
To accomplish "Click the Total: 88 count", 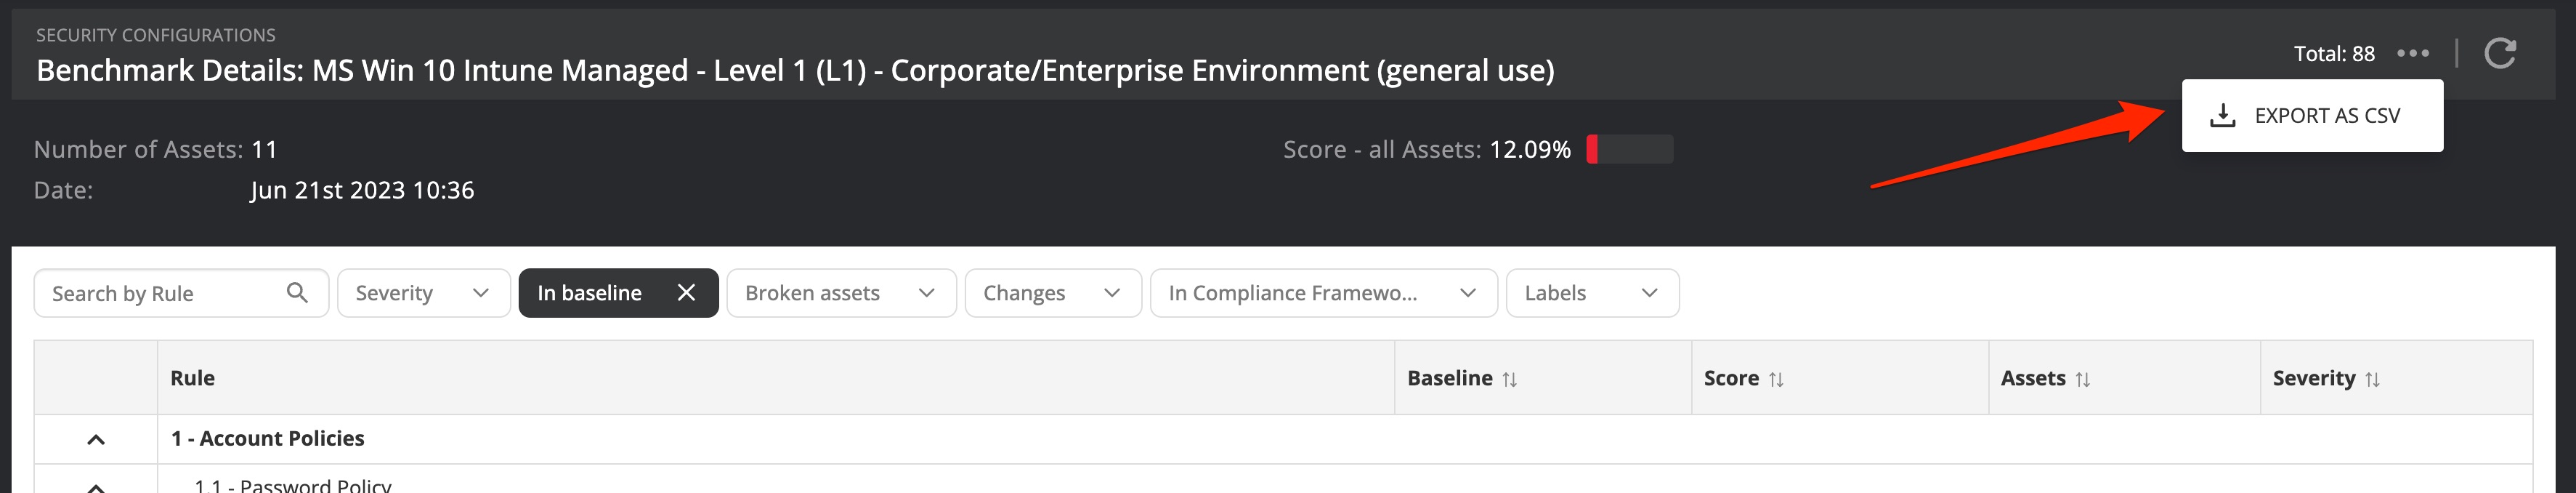I will tap(2333, 53).
